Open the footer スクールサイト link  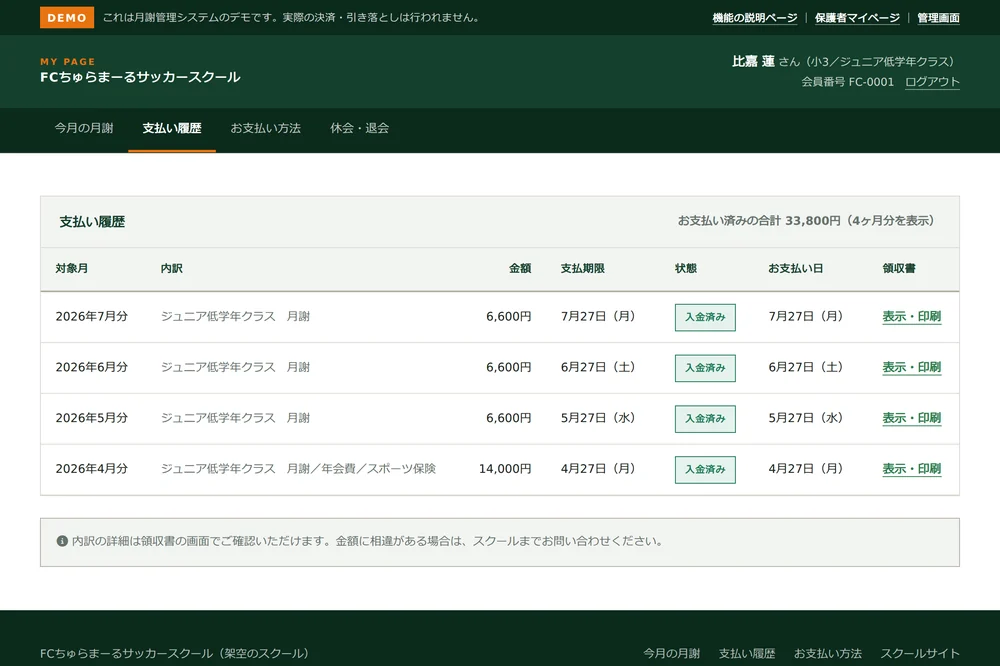(920, 653)
